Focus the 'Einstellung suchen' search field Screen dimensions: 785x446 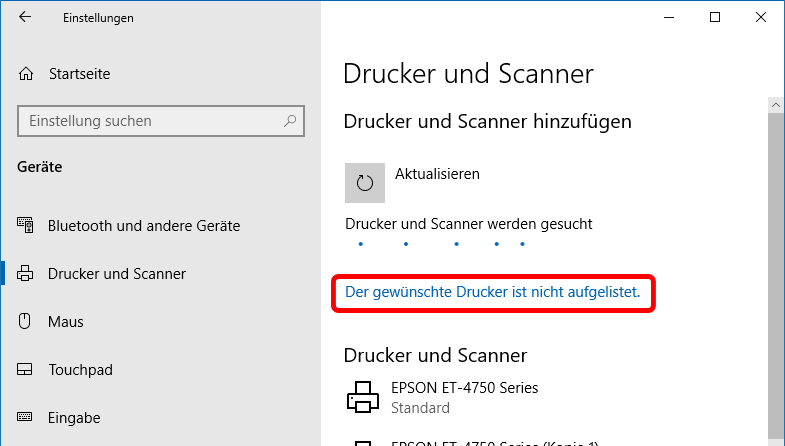click(150, 121)
